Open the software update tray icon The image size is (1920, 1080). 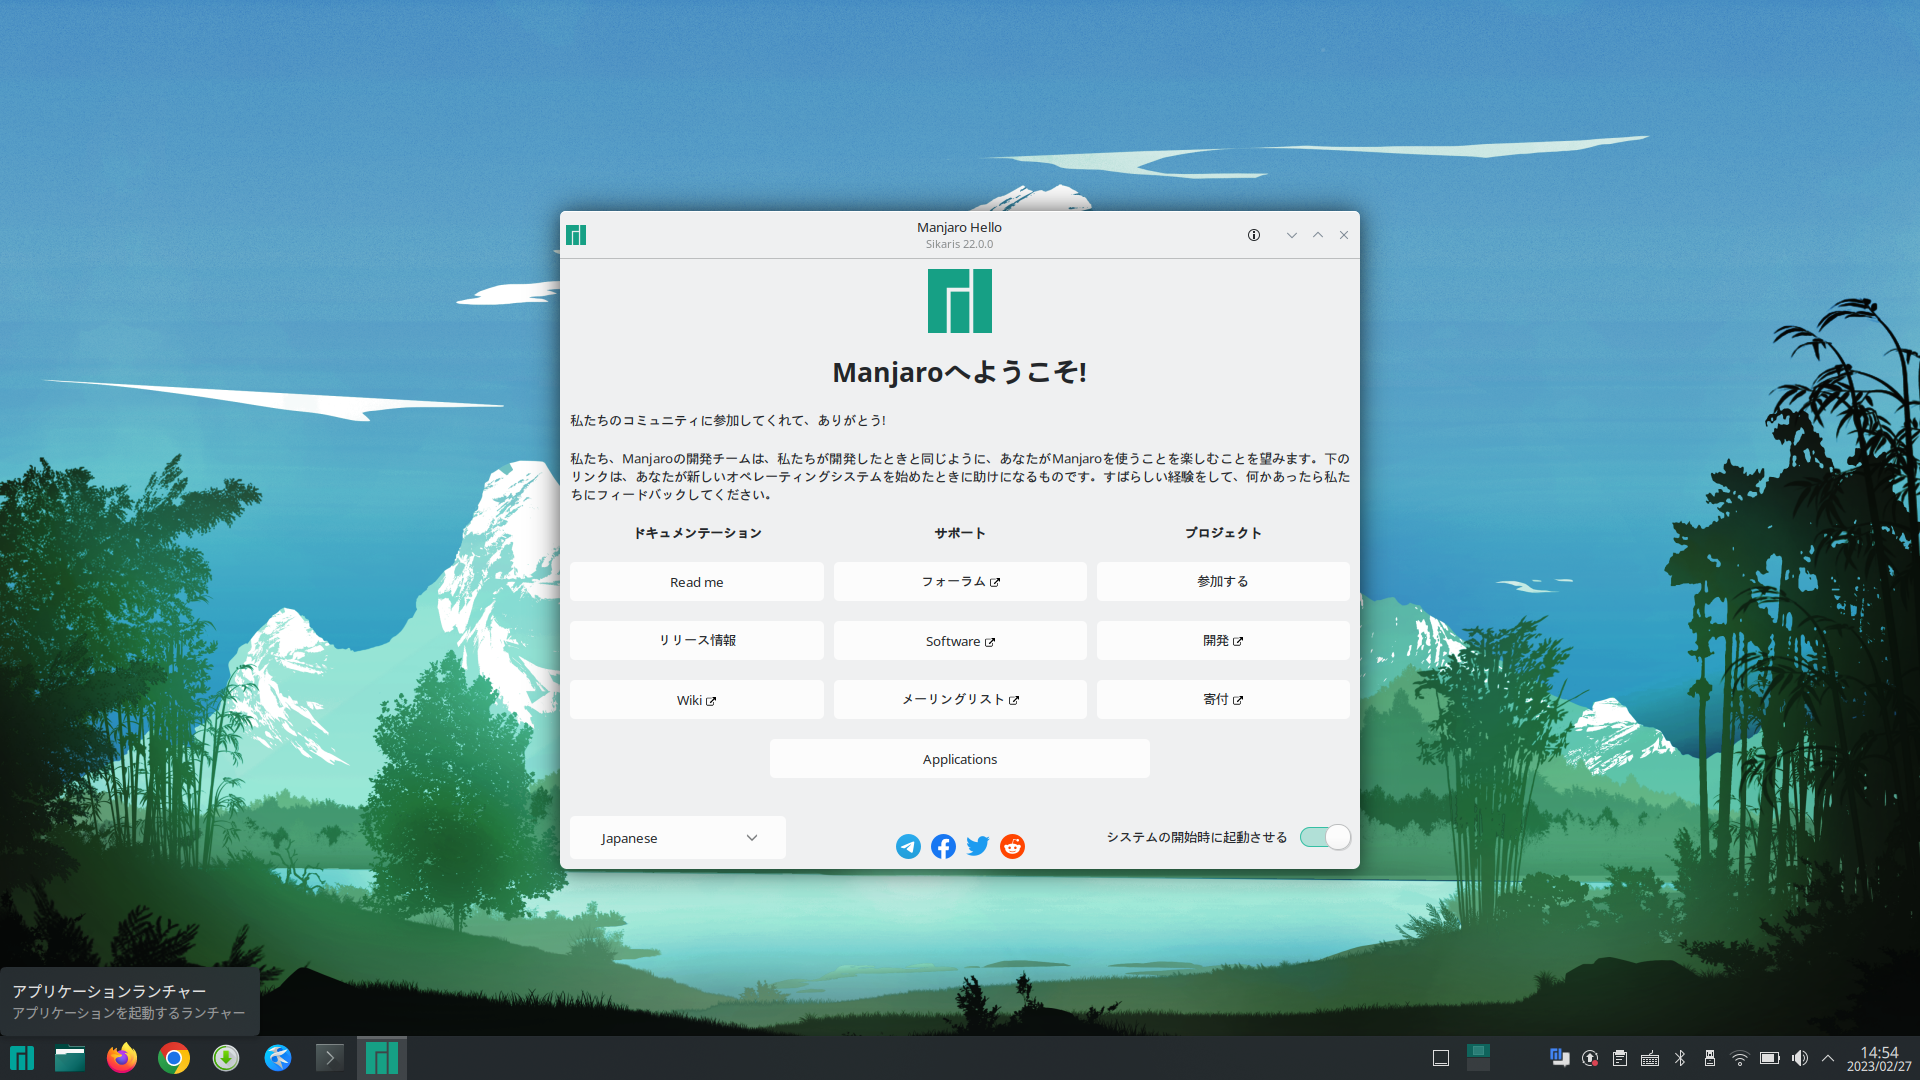[x=1590, y=1057]
